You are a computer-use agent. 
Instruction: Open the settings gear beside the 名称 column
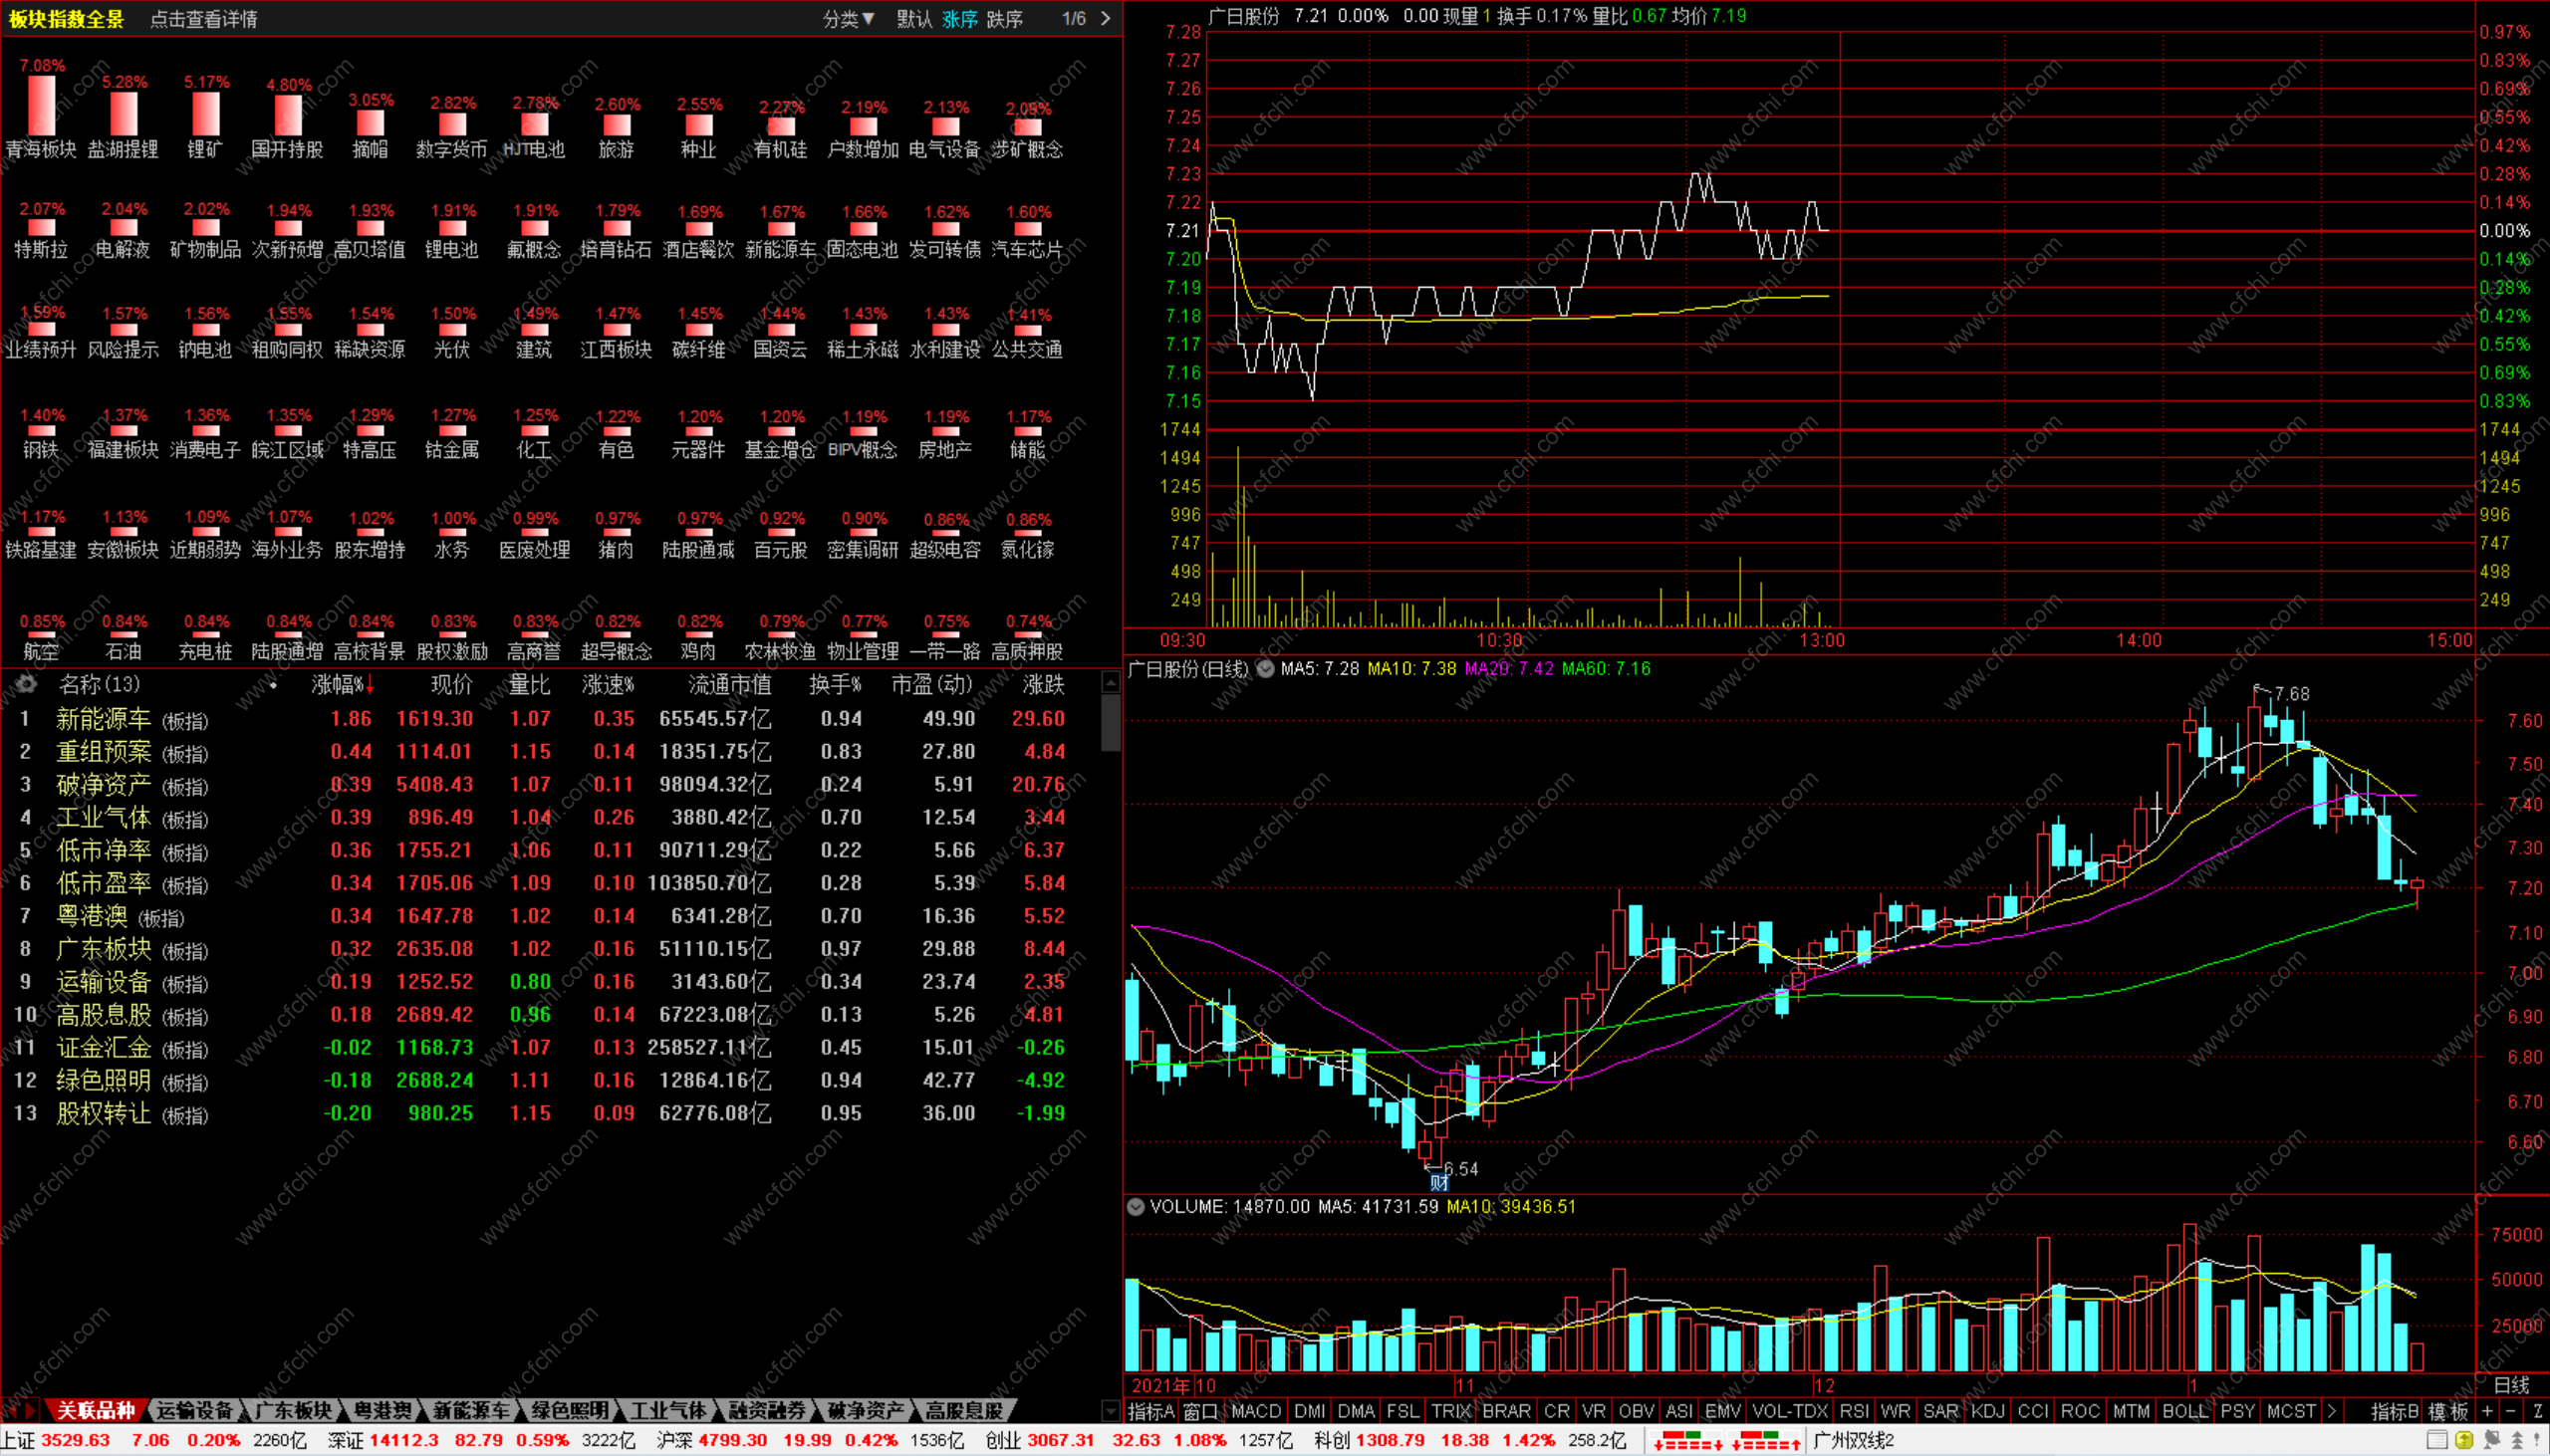coord(27,684)
